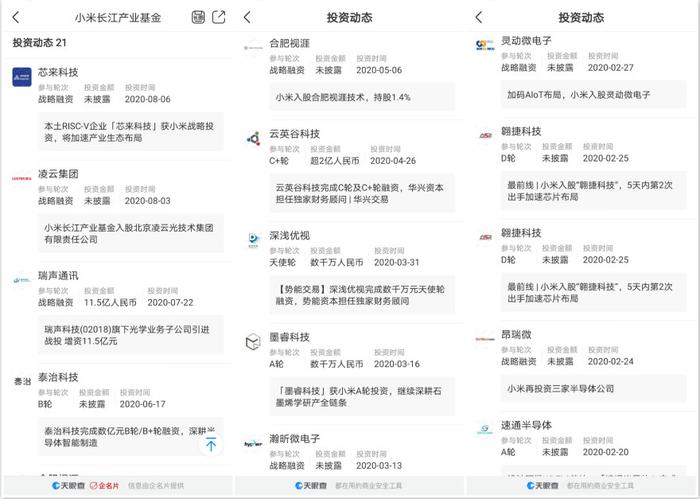Open 合肥视涯 company name
Viewport: 700px width, 499px height.
(x=289, y=43)
